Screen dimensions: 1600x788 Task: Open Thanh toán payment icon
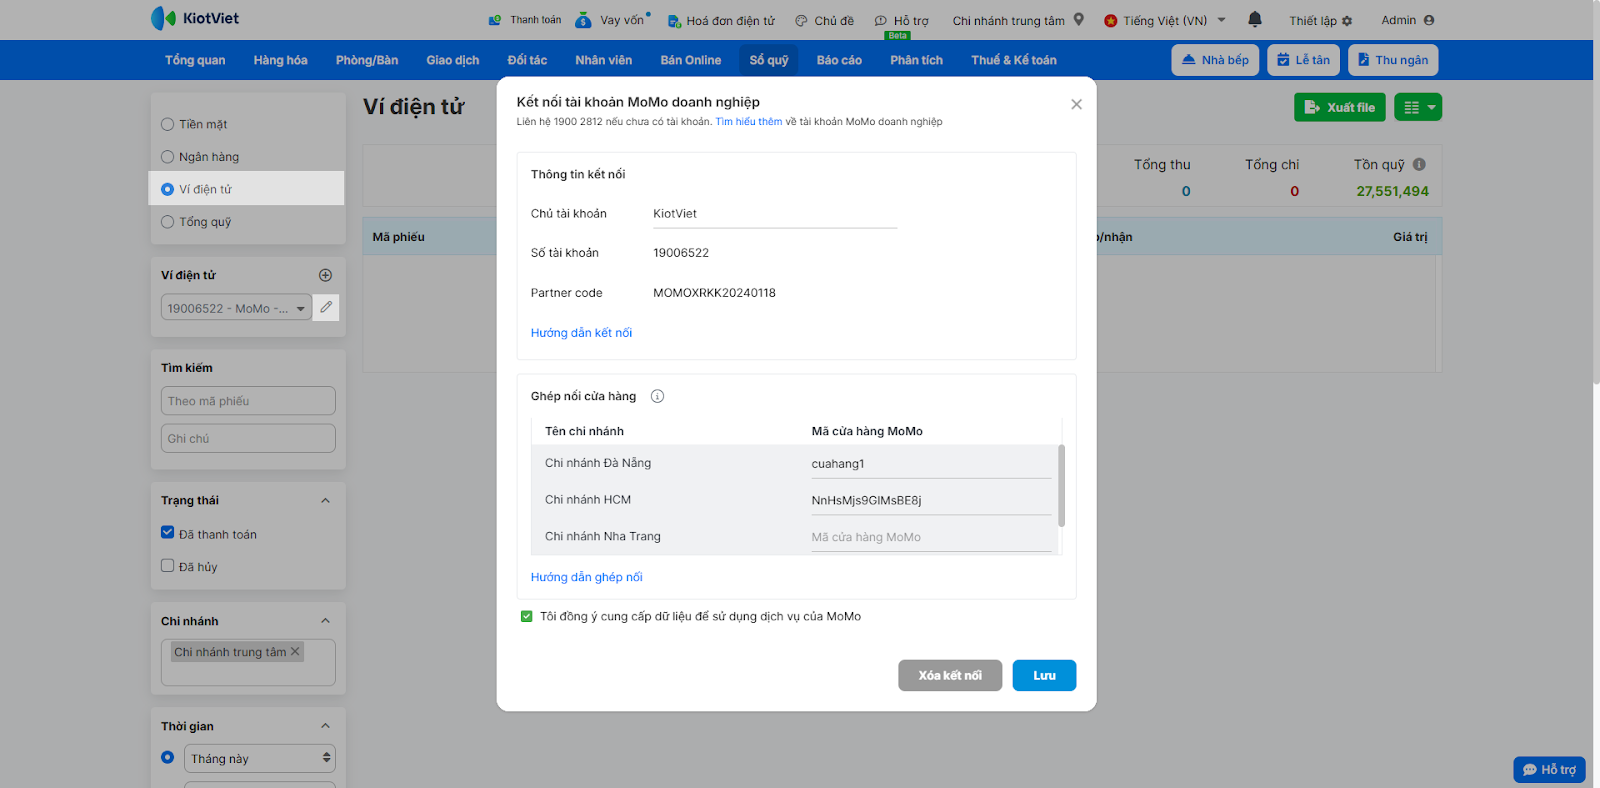pyautogui.click(x=494, y=20)
